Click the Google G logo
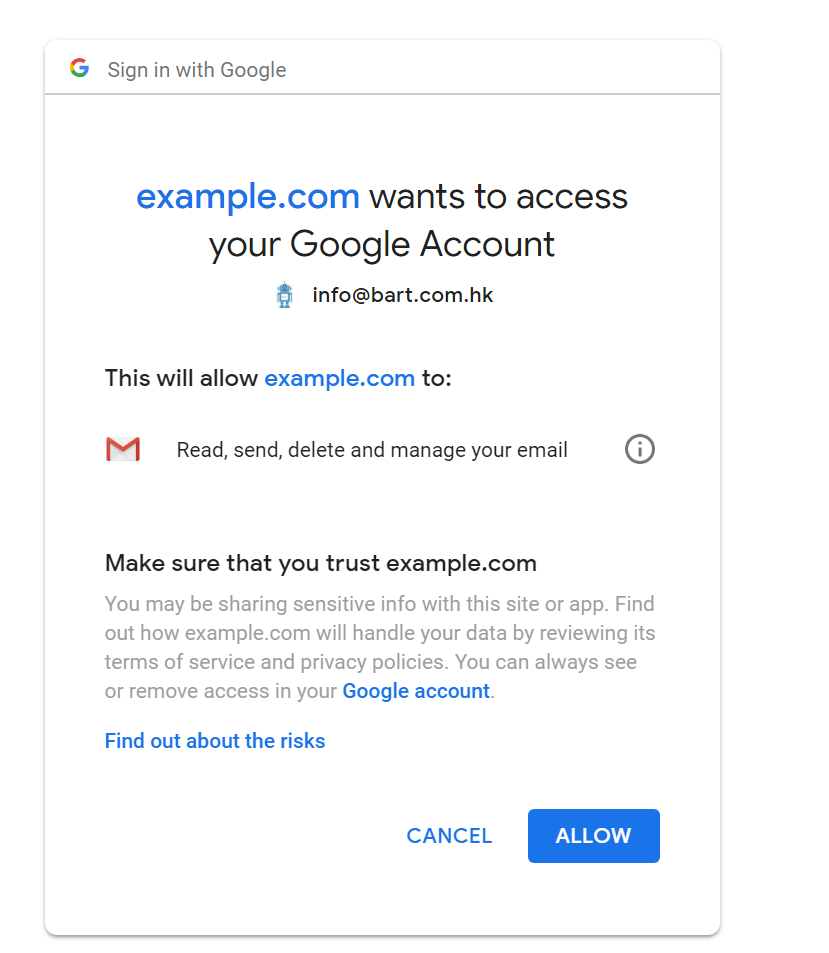Screen dimensions: 829x953 [80, 68]
